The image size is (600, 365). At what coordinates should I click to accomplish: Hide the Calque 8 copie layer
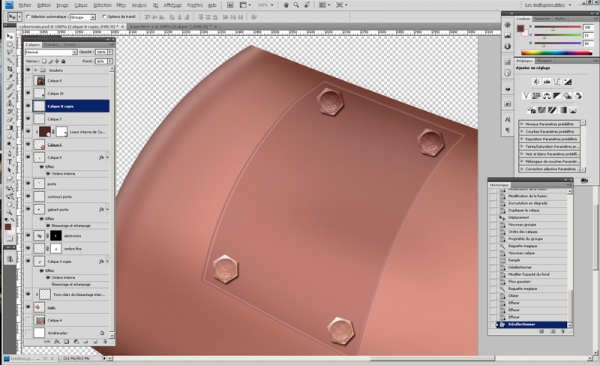click(x=28, y=106)
